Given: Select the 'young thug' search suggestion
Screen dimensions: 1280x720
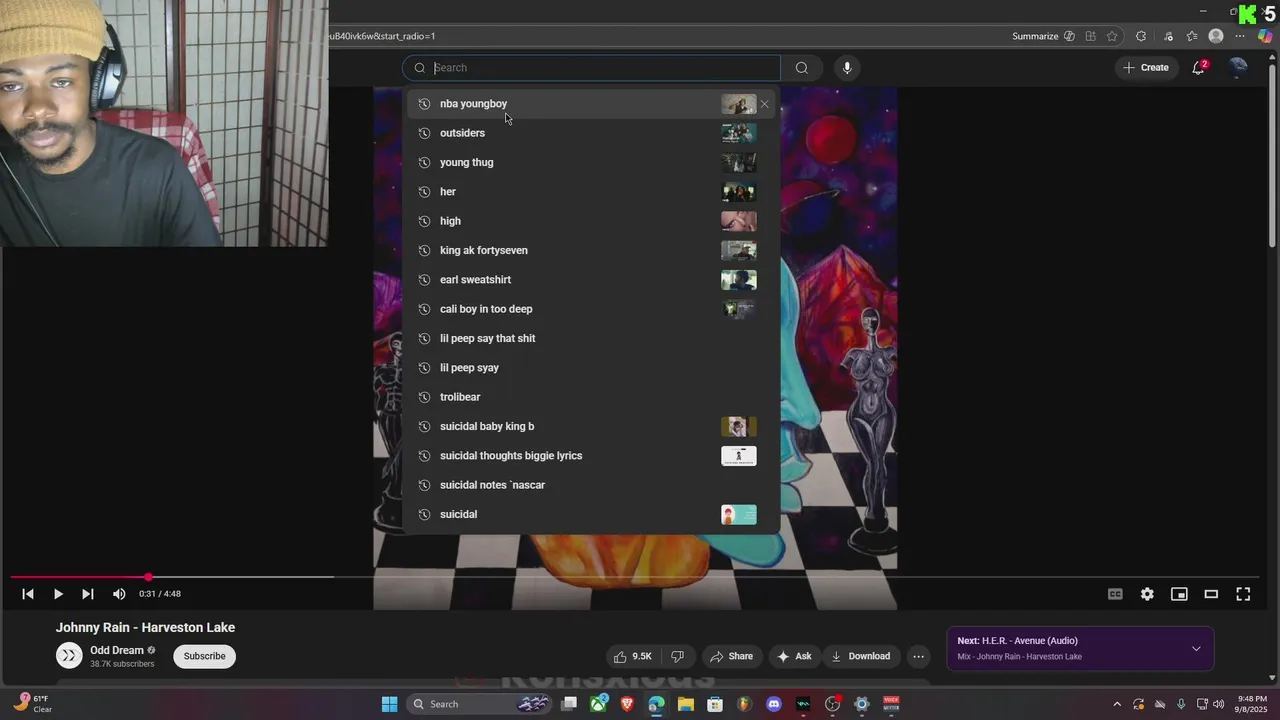Looking at the screenshot, I should [x=592, y=162].
